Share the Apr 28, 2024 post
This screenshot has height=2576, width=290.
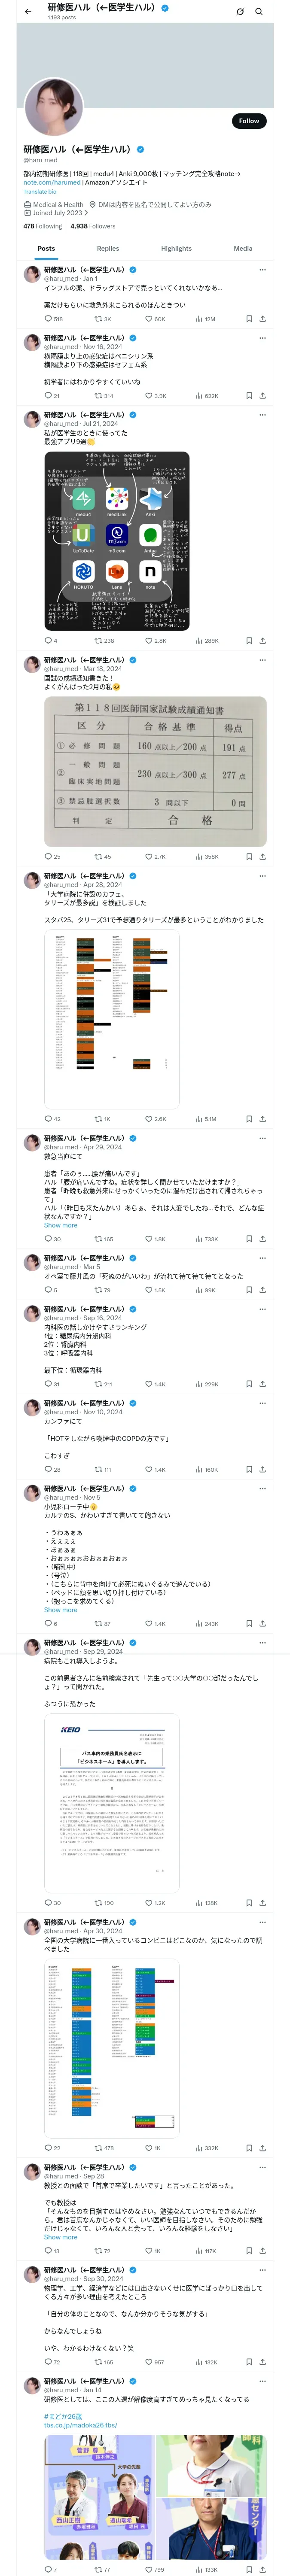[x=262, y=1119]
